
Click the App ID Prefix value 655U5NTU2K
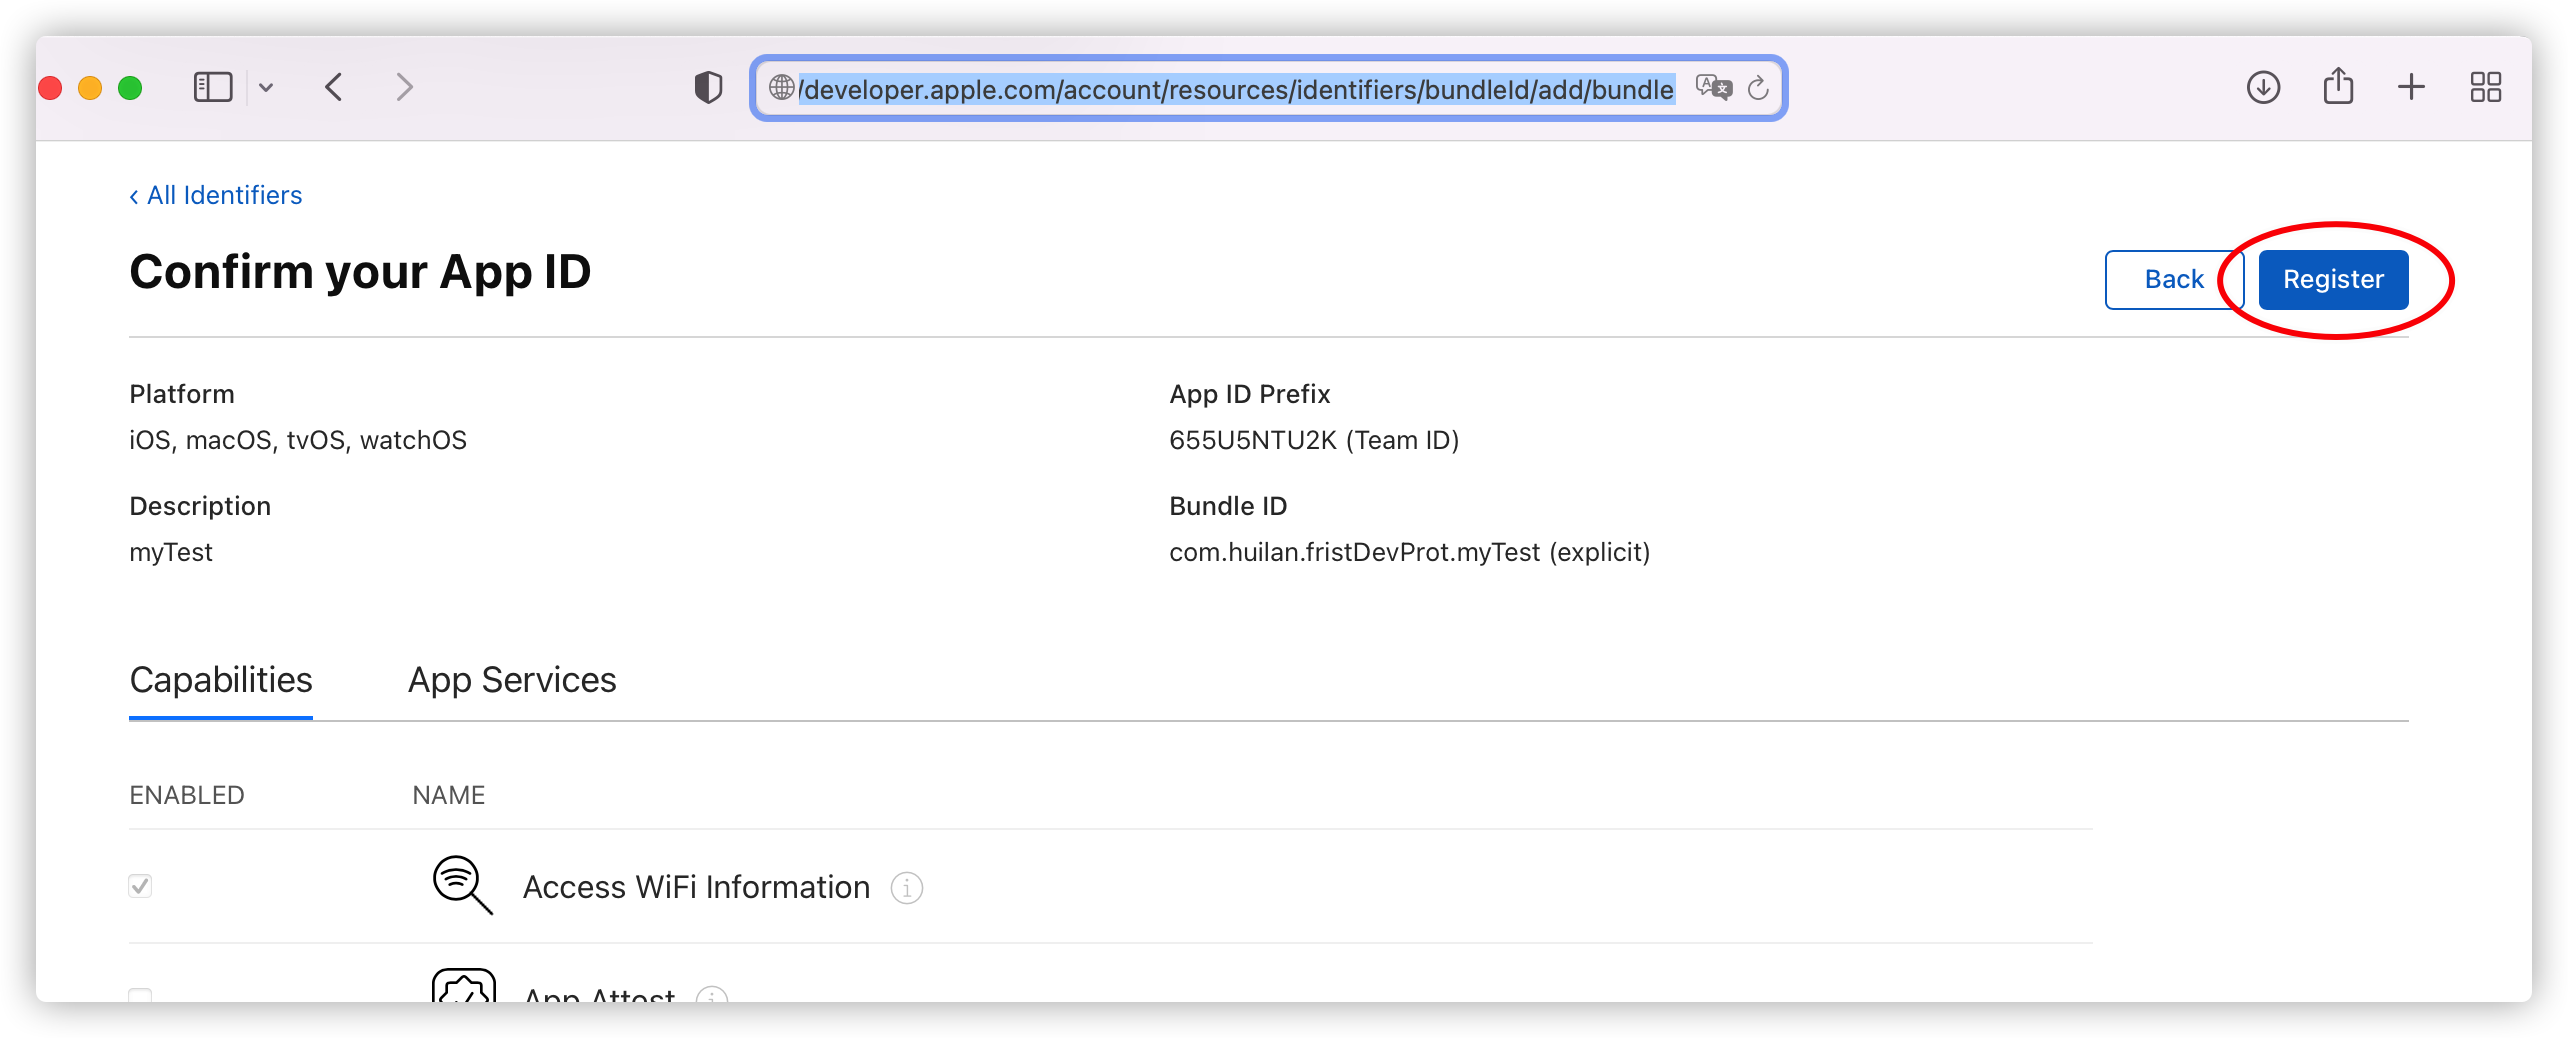tap(1253, 440)
